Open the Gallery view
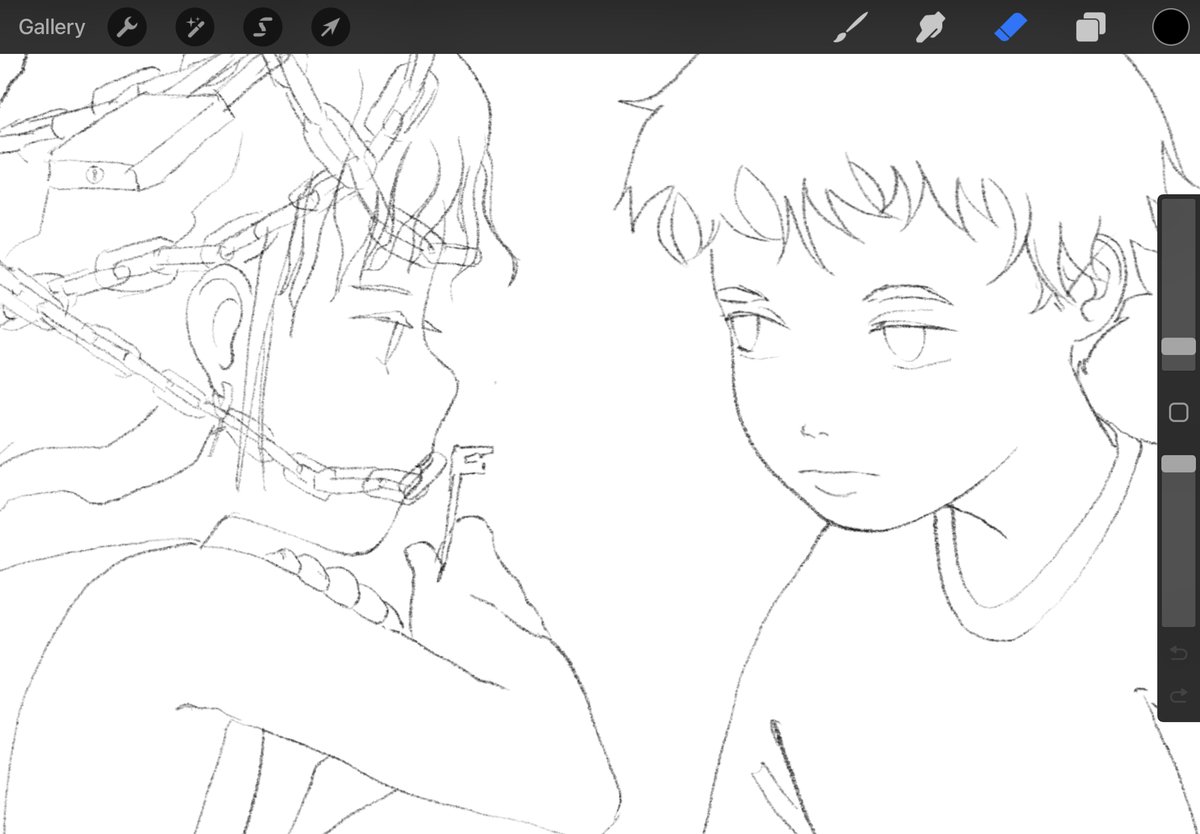 coord(52,27)
